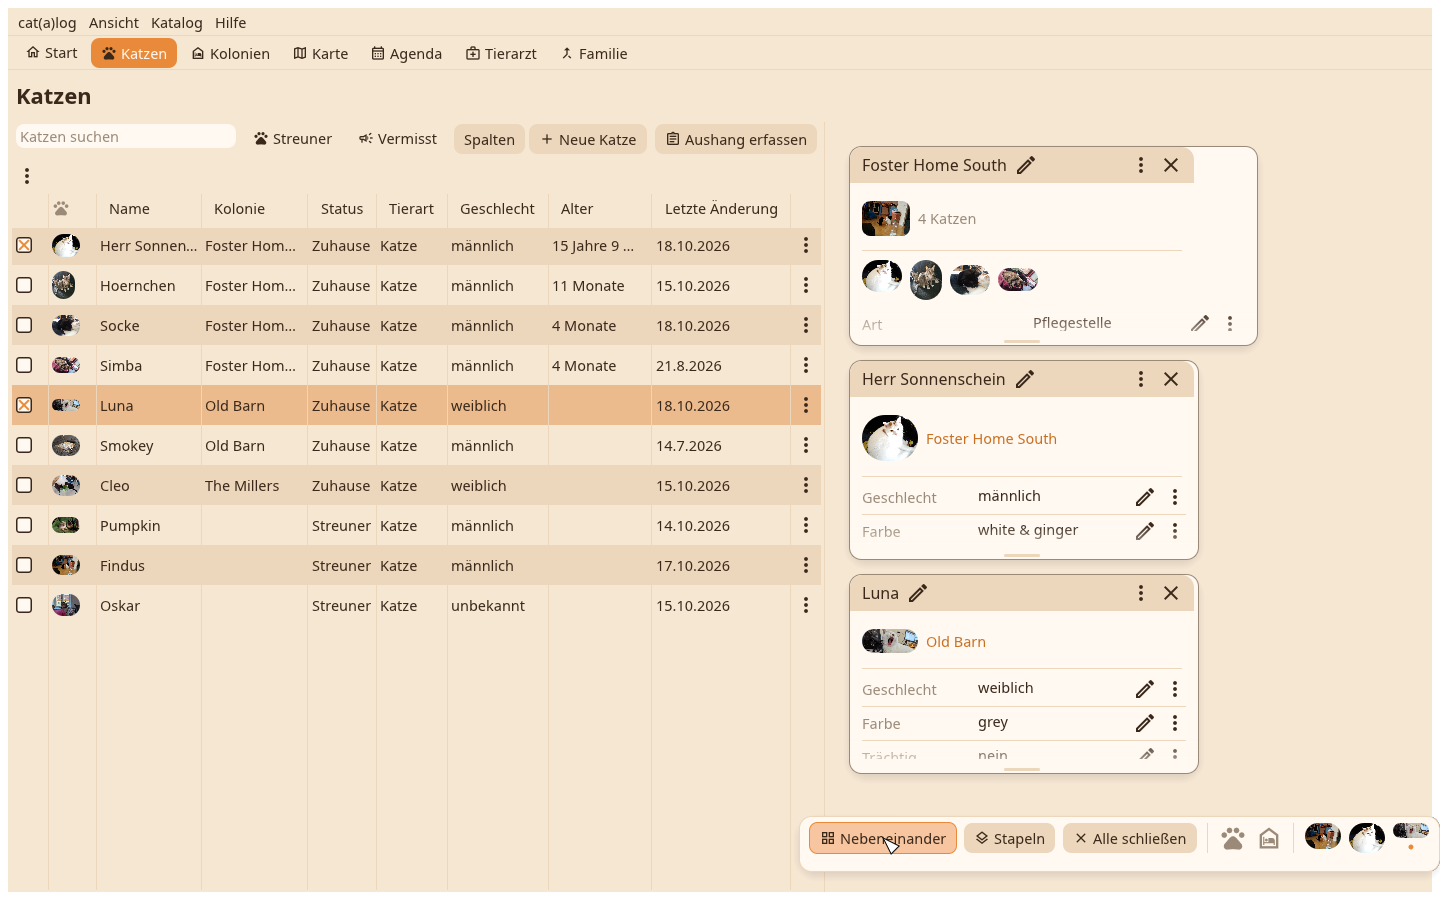Check the Findus row checkbox
Screen dimensions: 1440x900
(x=24, y=565)
